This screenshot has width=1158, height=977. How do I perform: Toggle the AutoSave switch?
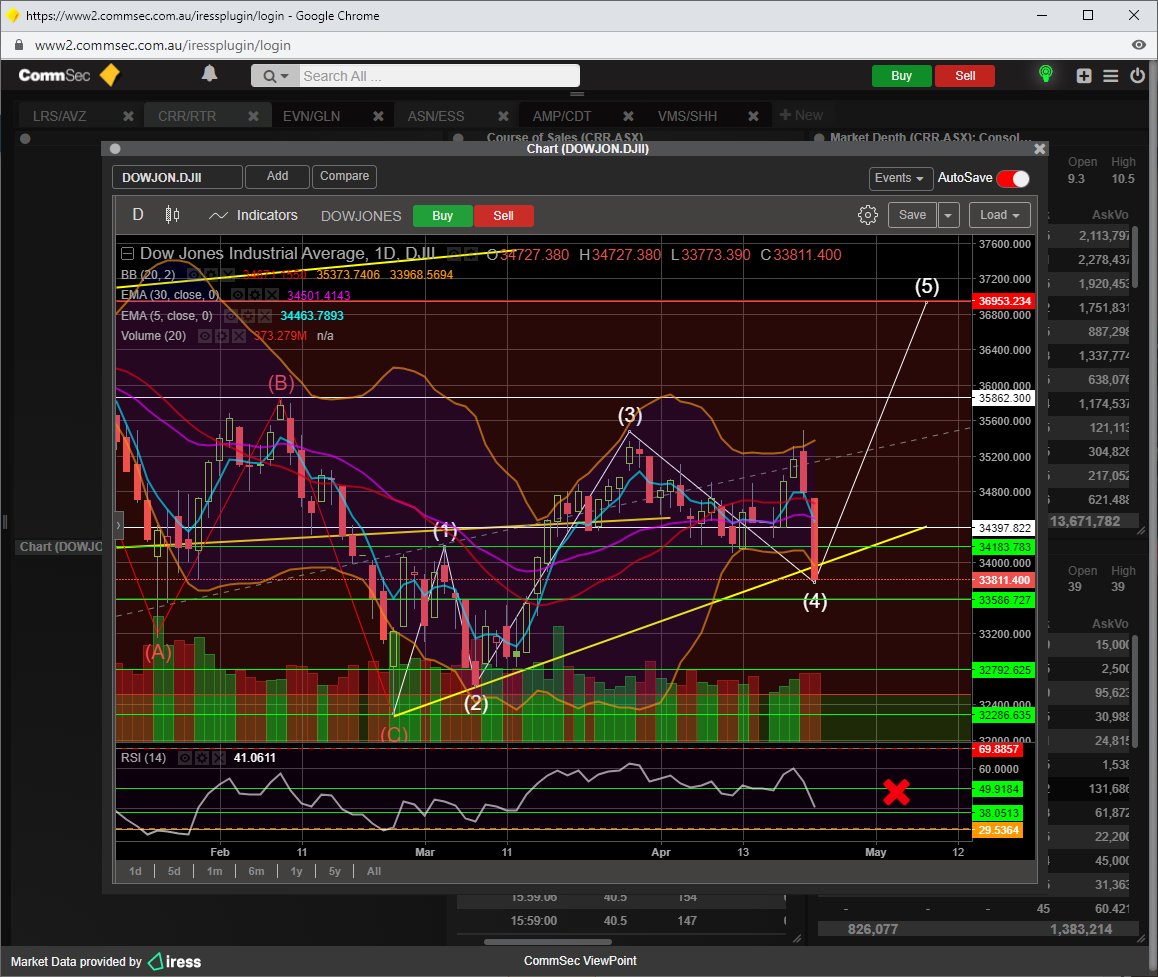point(1012,178)
